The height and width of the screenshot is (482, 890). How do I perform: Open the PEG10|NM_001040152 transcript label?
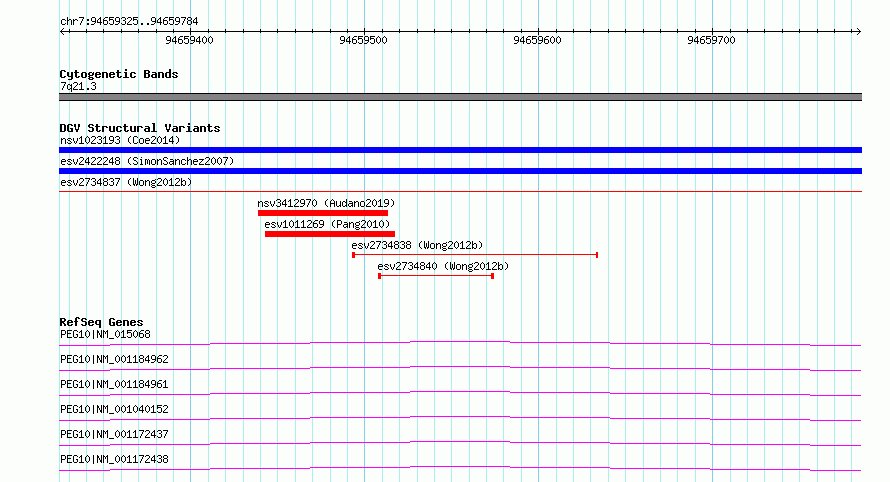[114, 409]
